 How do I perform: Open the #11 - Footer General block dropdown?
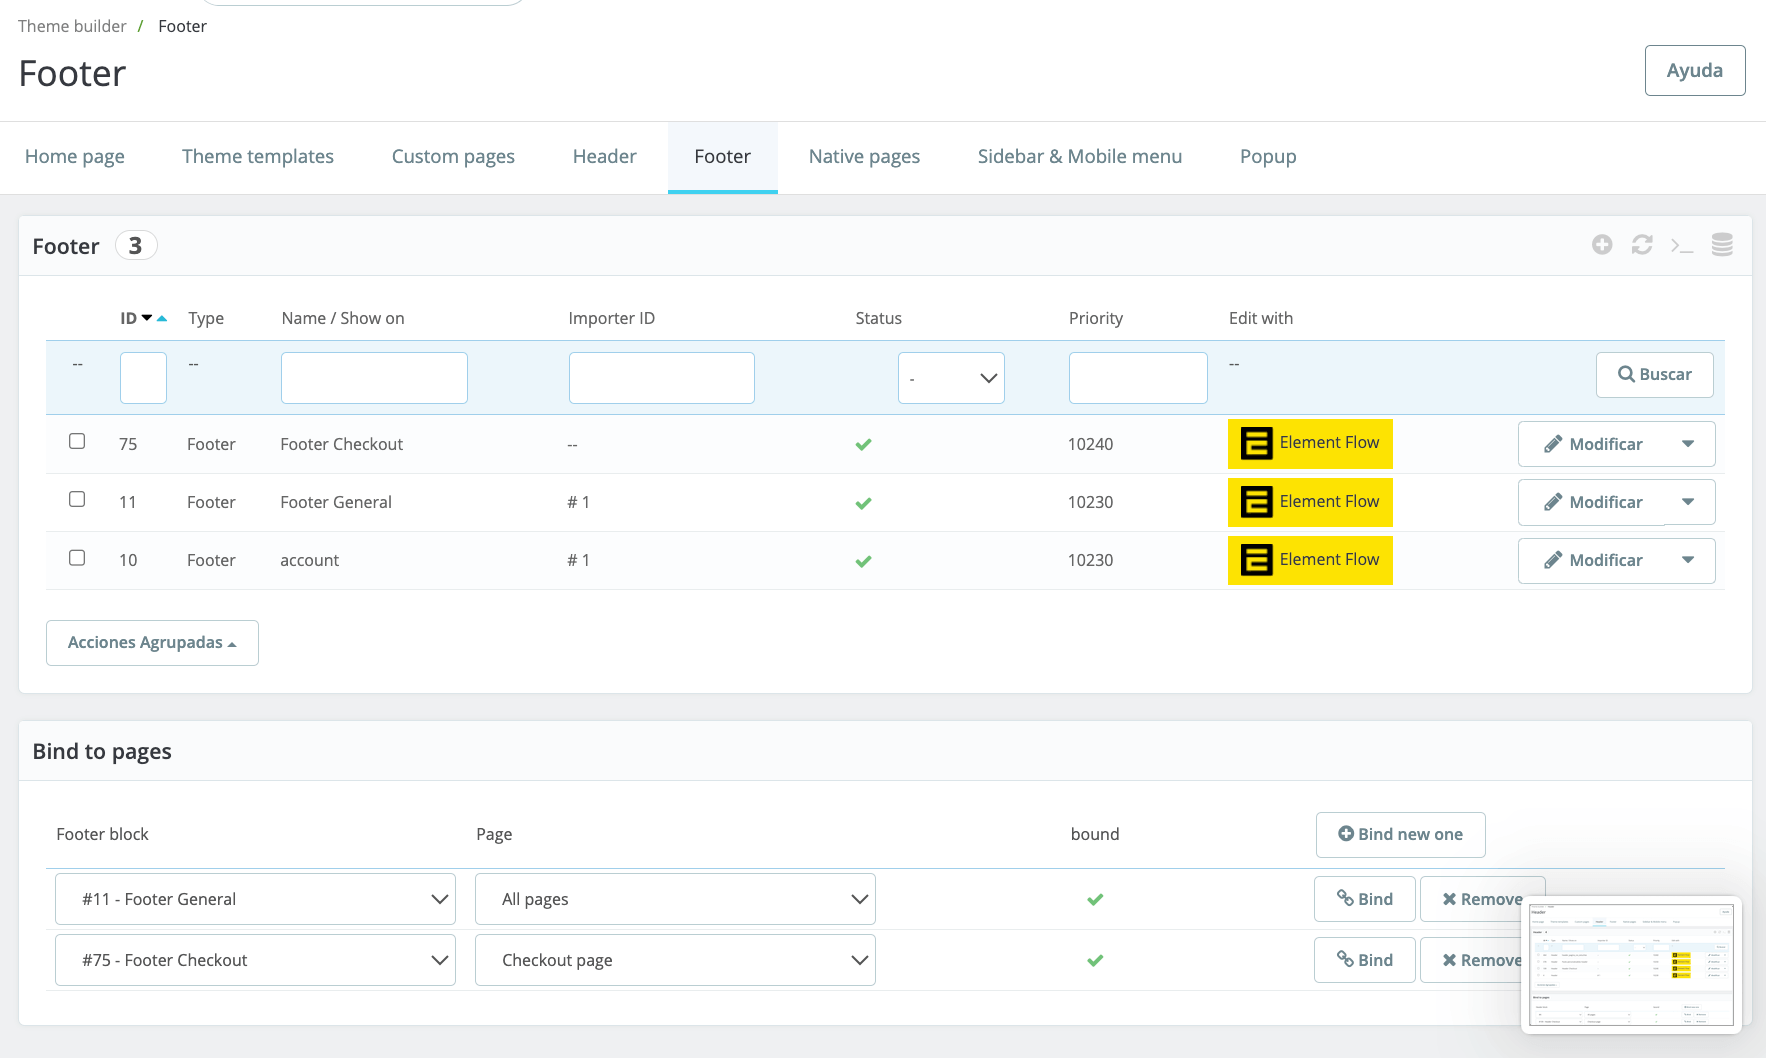pos(255,899)
